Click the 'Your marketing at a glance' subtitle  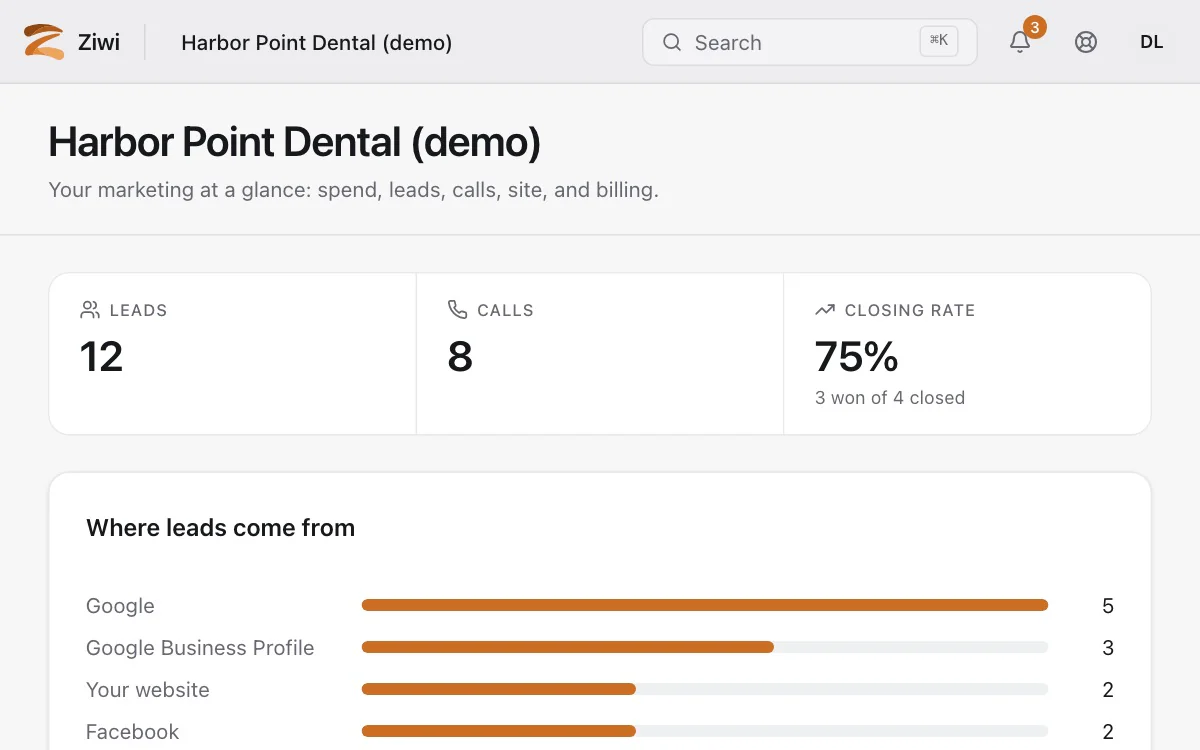point(353,190)
